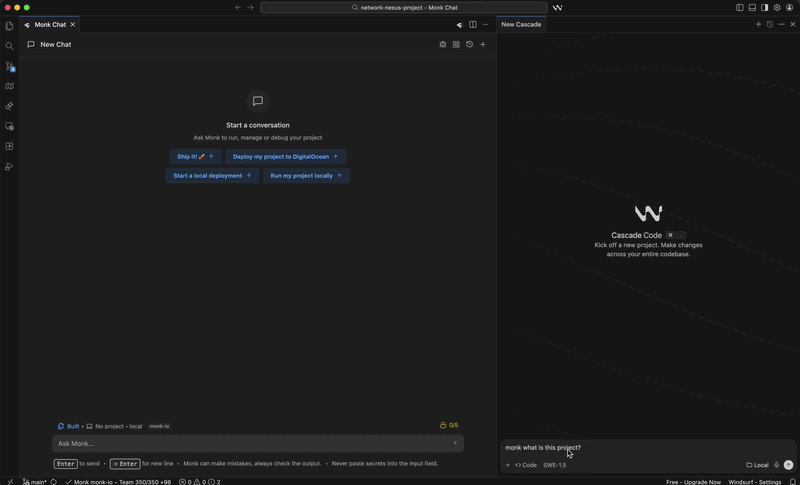Send the Monk message arrow in Ask Monk field

pyautogui.click(x=455, y=443)
